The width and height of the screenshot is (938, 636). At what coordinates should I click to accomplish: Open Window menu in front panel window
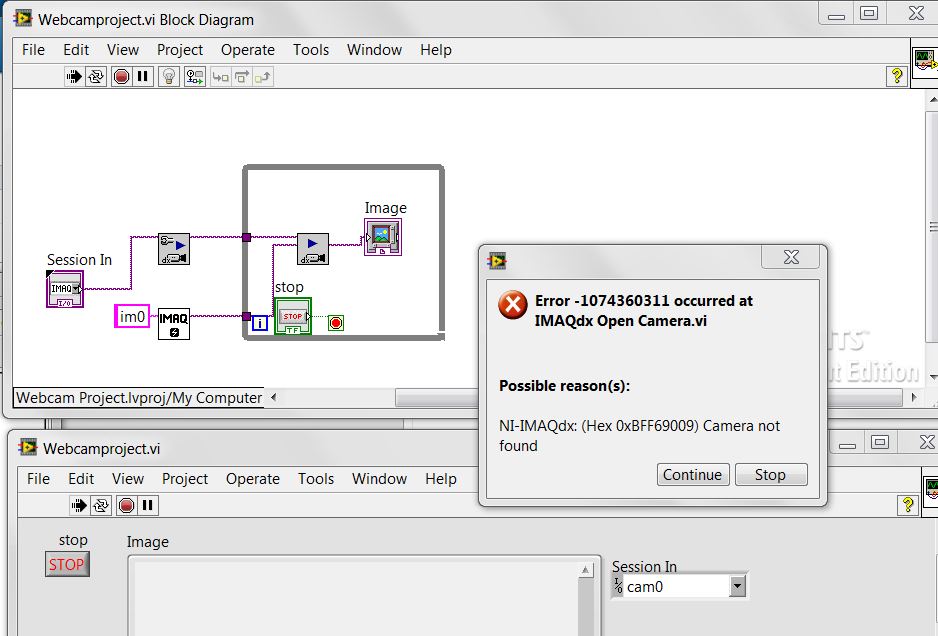click(379, 479)
